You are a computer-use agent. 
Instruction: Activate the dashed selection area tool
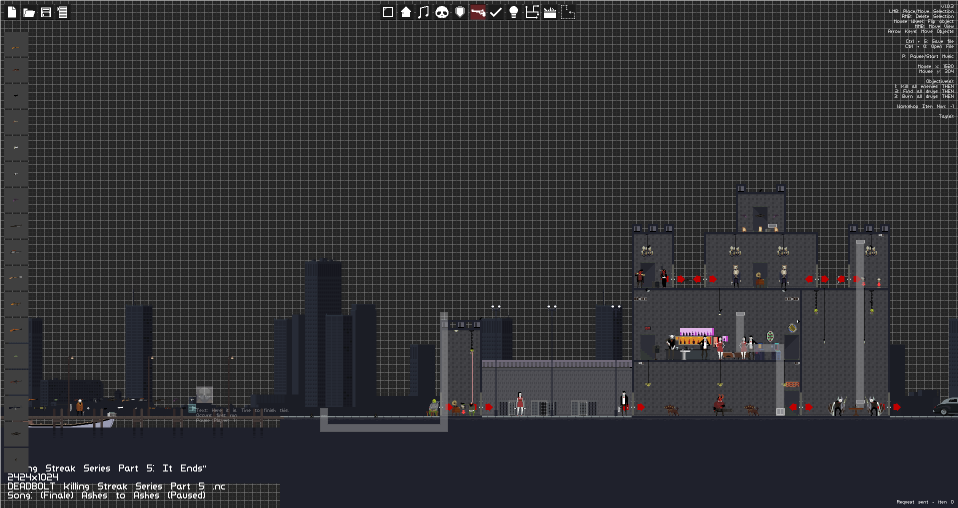[x=568, y=12]
